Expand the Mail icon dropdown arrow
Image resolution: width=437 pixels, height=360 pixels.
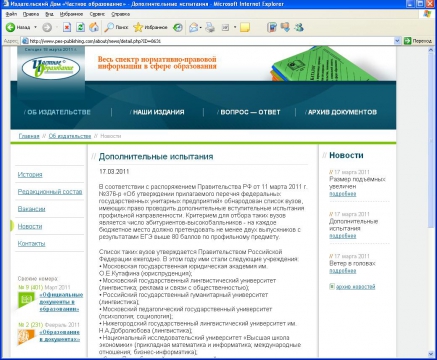pyautogui.click(x=201, y=27)
